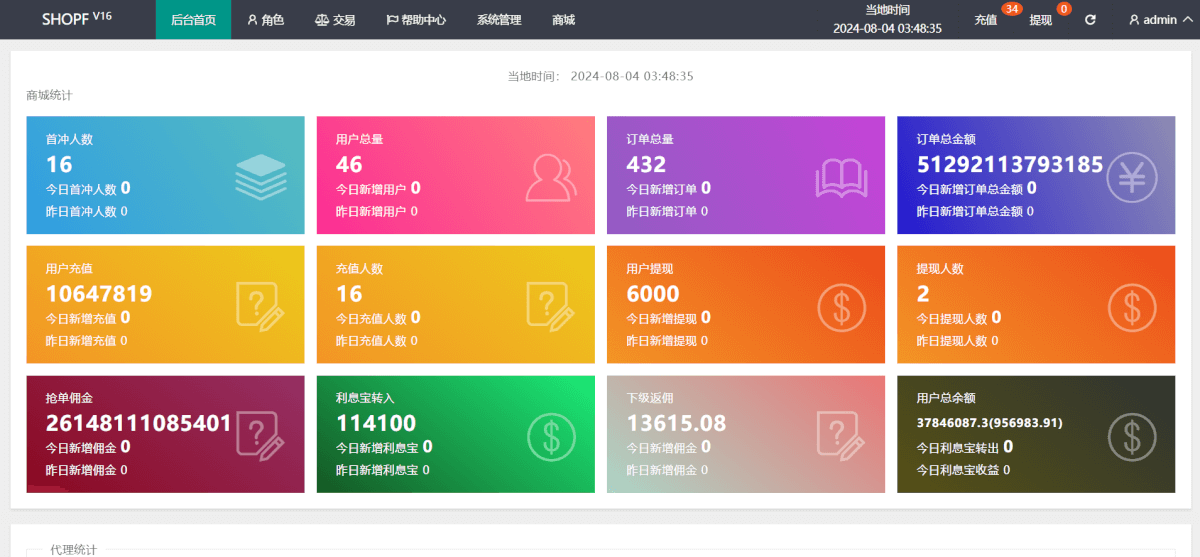This screenshot has width=1200, height=557.
Task: Click 今日利息宝收益 label
Action: (957, 470)
